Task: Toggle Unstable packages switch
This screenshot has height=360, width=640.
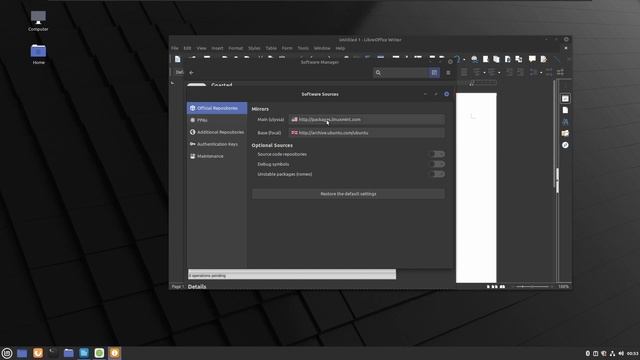Action: (x=437, y=174)
